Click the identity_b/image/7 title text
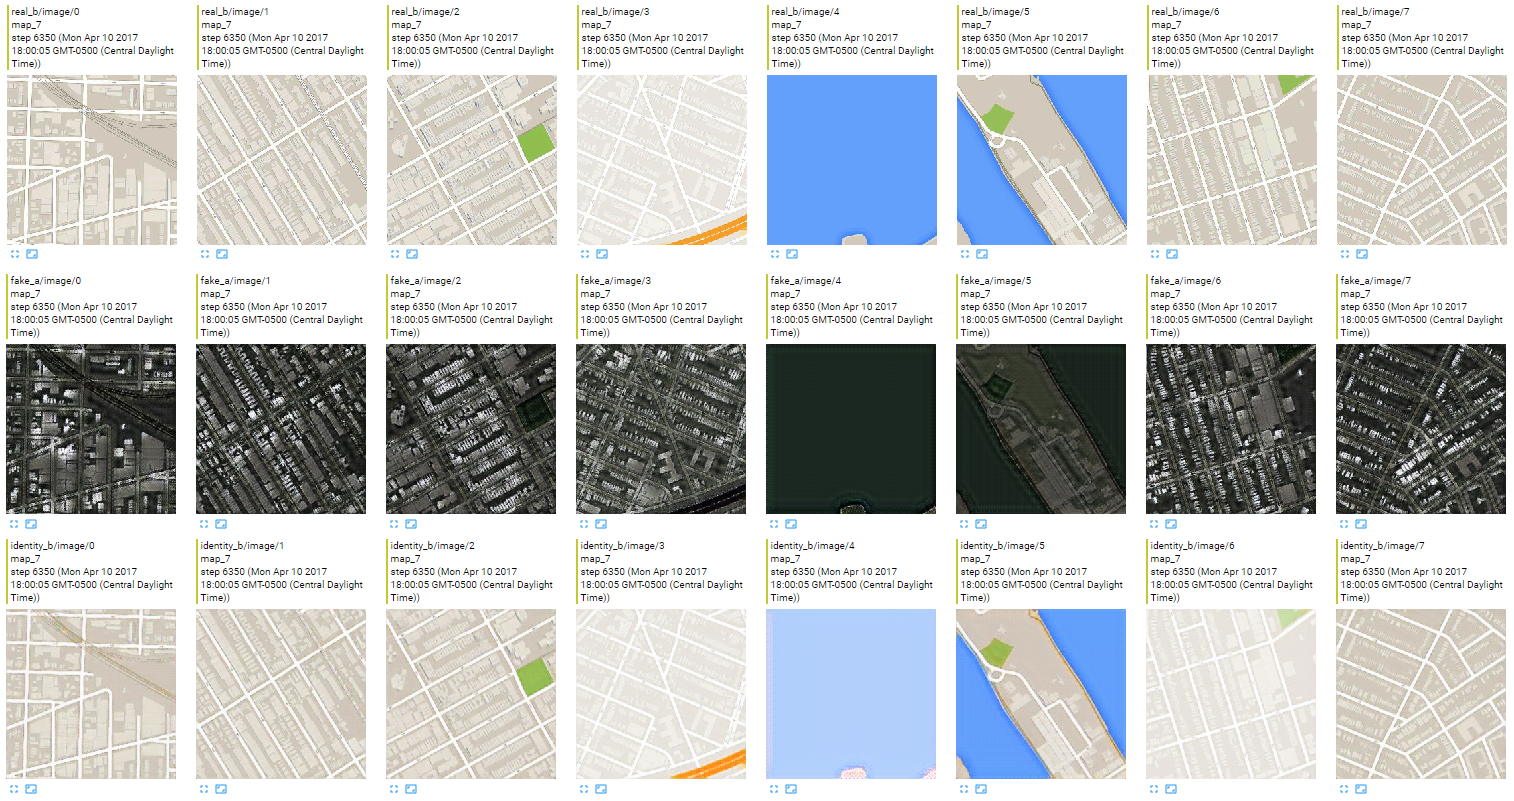Screen dimensions: 1514x801 [1382, 546]
